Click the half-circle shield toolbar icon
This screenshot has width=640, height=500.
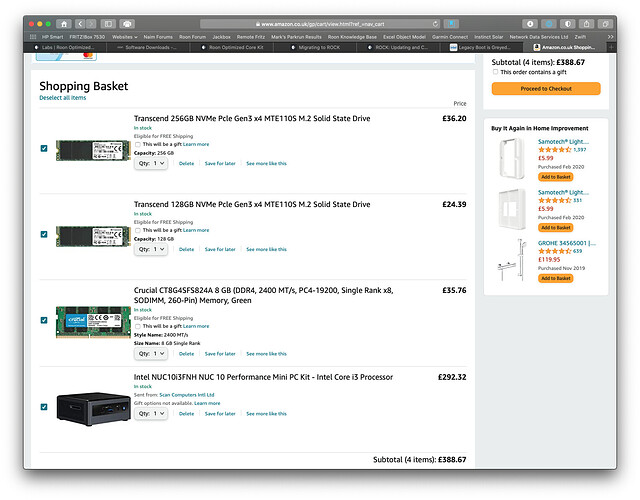567,24
